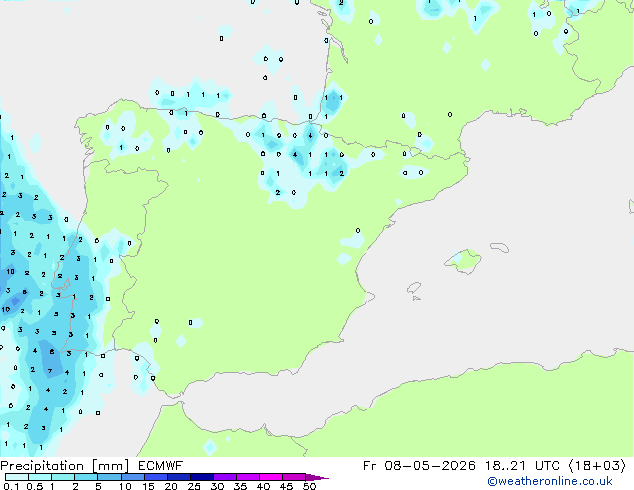
Task: Click the '45' legend scale label
Action: [286, 486]
